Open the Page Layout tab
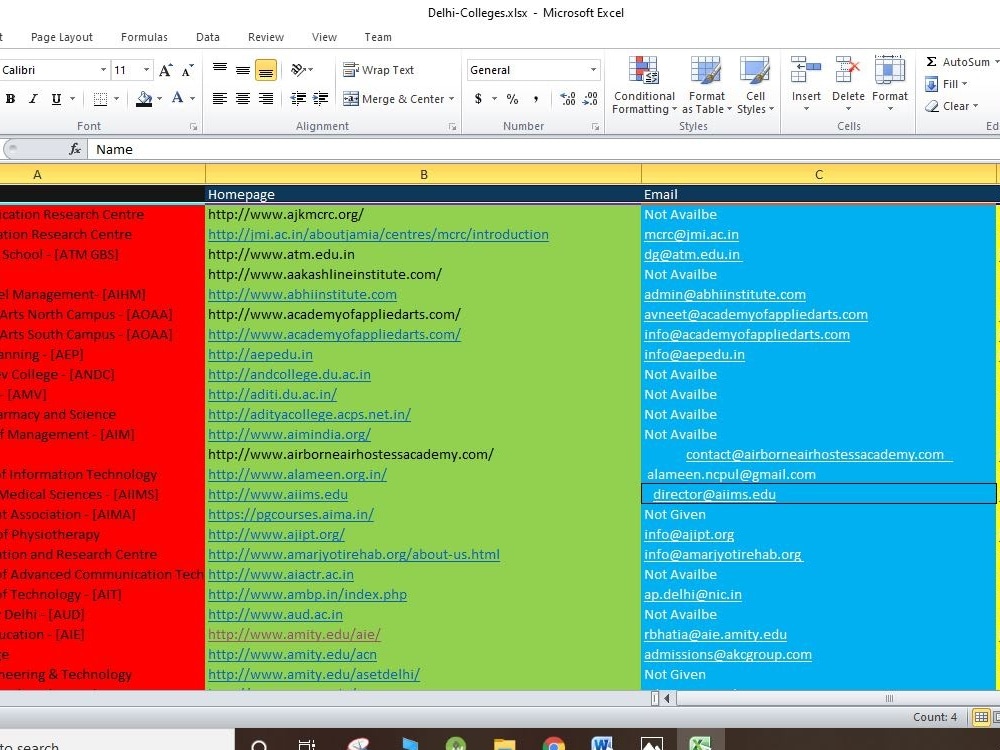 click(x=62, y=37)
